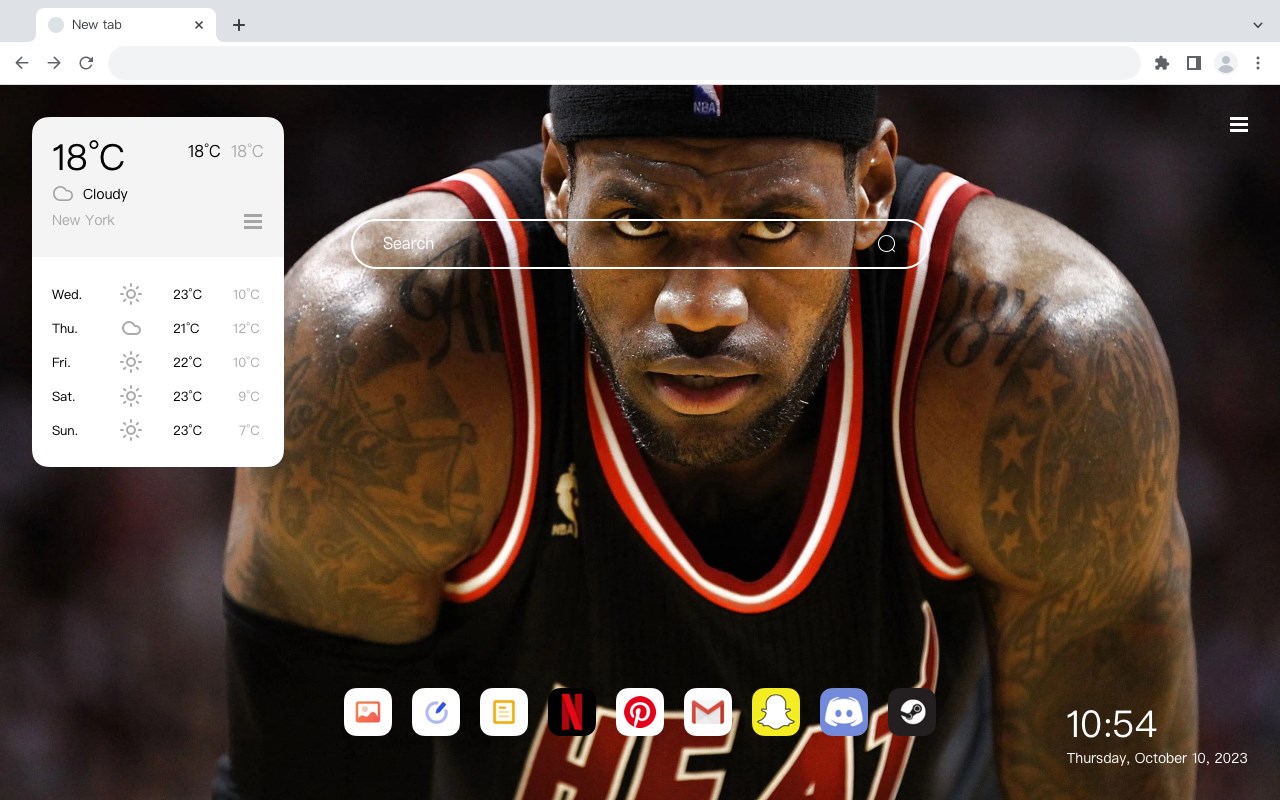Open the Snapchat shortcut
Viewport: 1280px width, 800px height.
[x=776, y=712]
